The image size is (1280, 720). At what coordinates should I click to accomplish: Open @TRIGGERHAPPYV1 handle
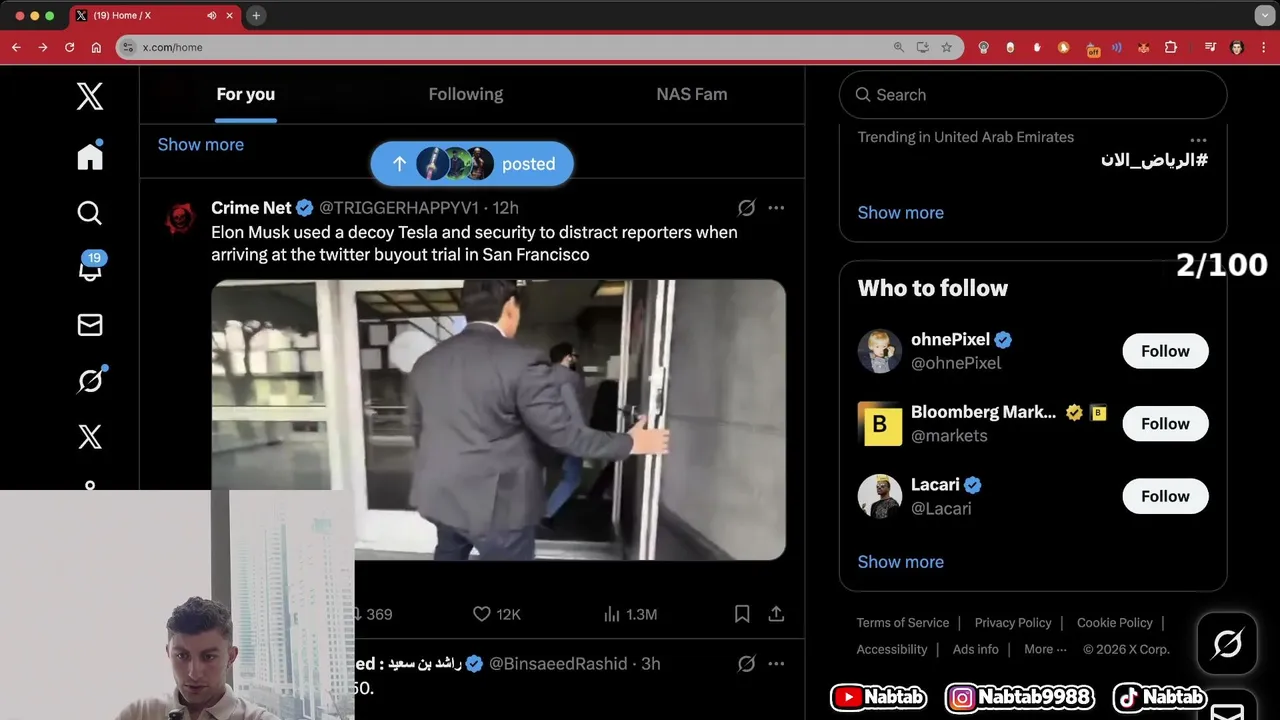point(399,208)
